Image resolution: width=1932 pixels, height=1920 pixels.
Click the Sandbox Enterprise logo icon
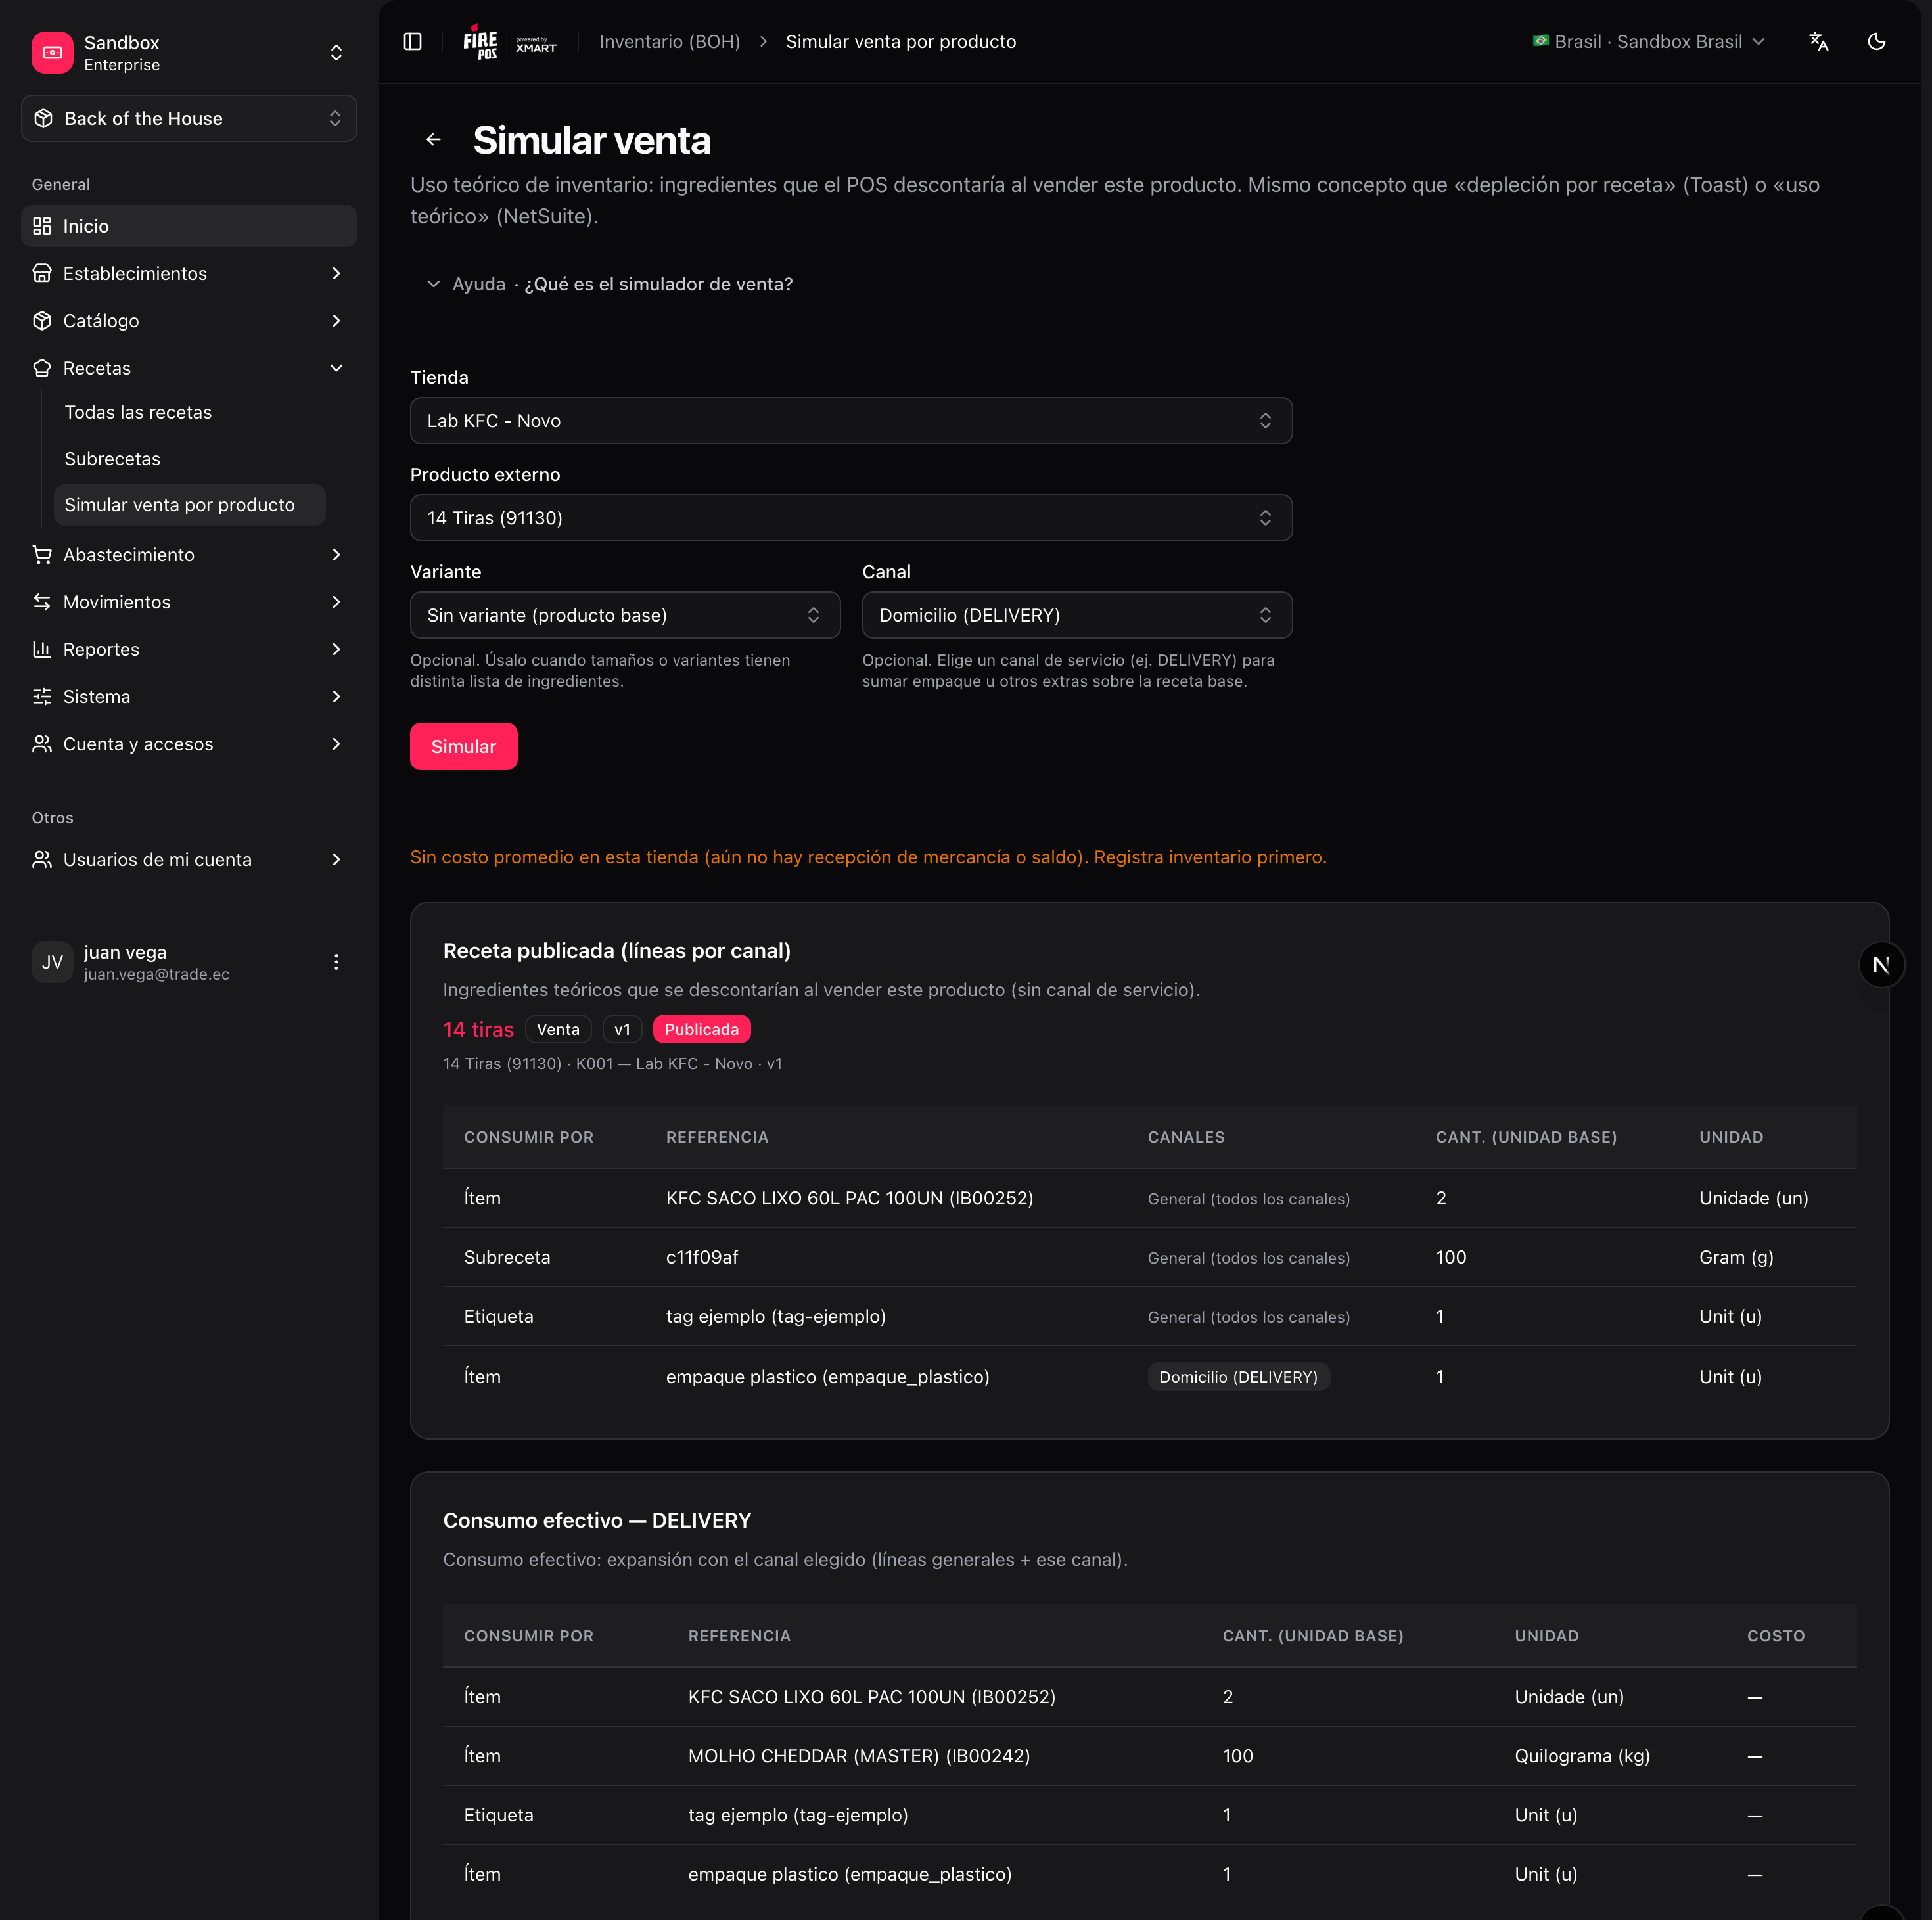[x=52, y=52]
